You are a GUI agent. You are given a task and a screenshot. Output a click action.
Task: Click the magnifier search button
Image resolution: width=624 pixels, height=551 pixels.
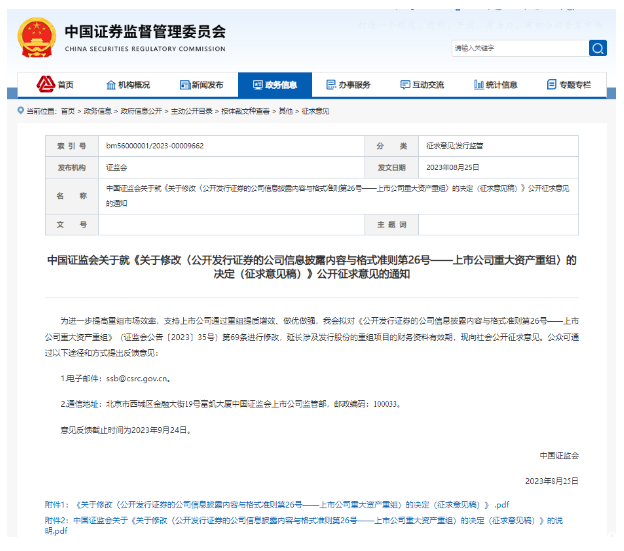(597, 47)
